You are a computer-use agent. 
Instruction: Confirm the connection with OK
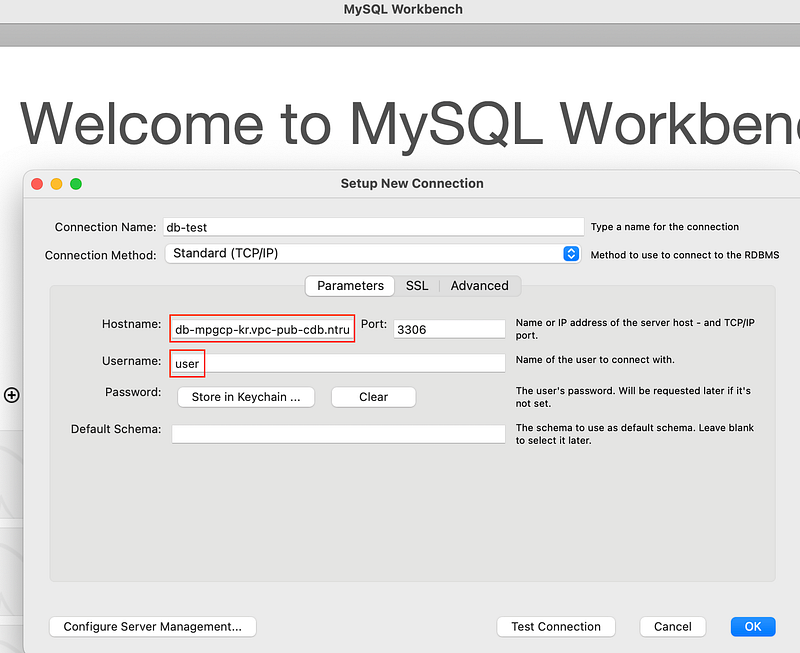(753, 626)
